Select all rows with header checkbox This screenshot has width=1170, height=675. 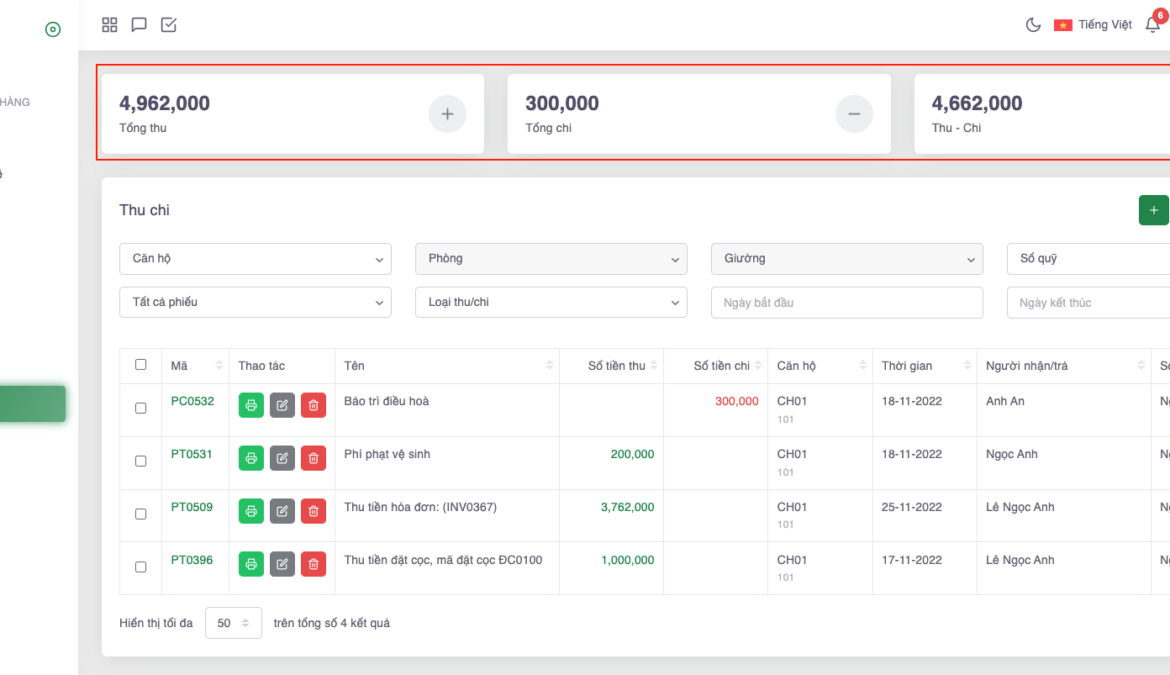(141, 365)
